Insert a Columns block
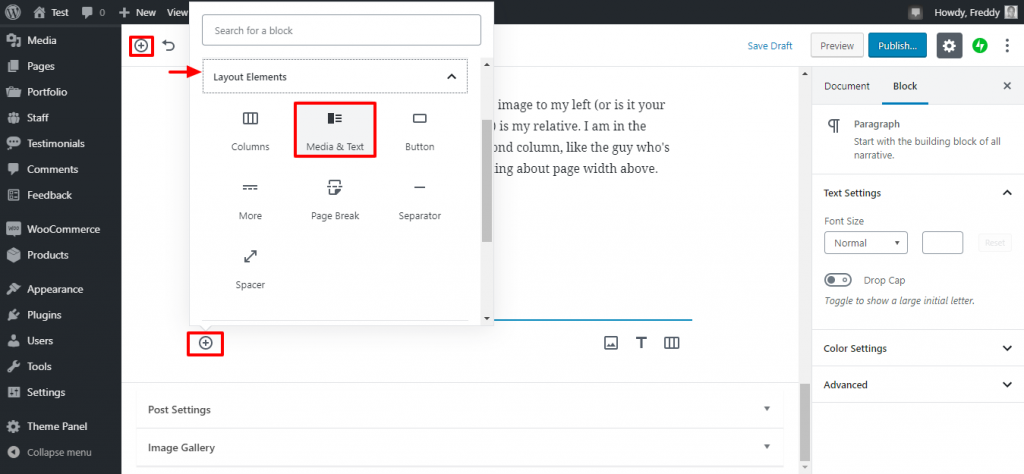 click(x=250, y=129)
